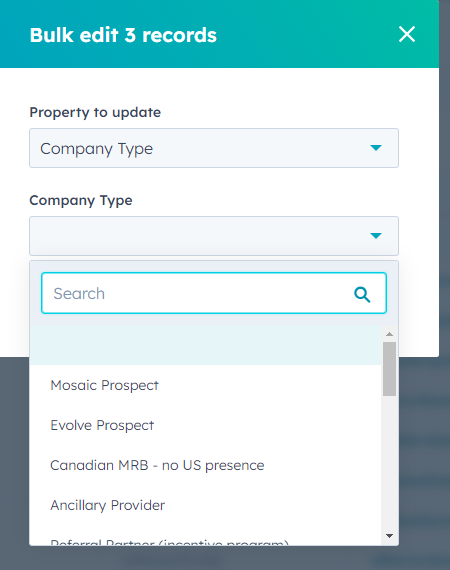Click the scrollbar down arrow

[x=390, y=536]
